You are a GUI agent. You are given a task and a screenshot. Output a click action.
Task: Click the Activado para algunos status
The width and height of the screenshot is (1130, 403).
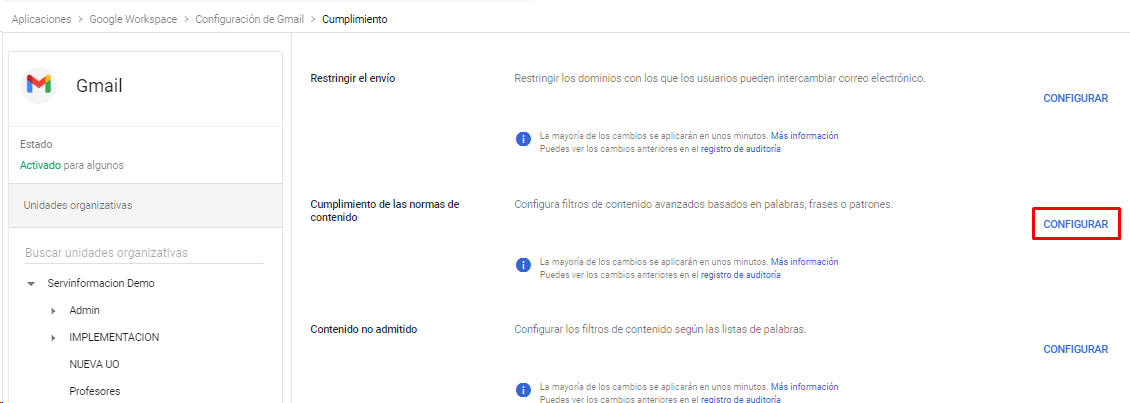72,165
